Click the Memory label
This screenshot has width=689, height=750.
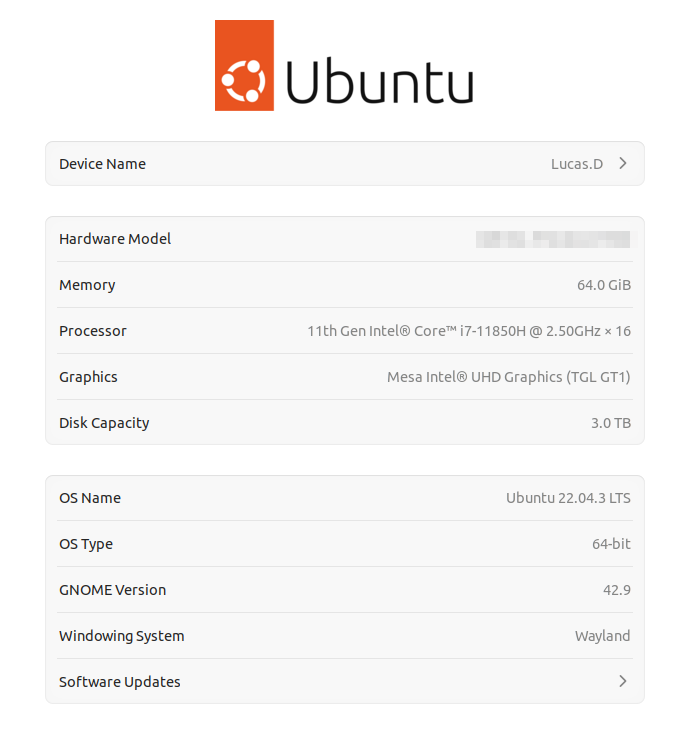pos(87,285)
